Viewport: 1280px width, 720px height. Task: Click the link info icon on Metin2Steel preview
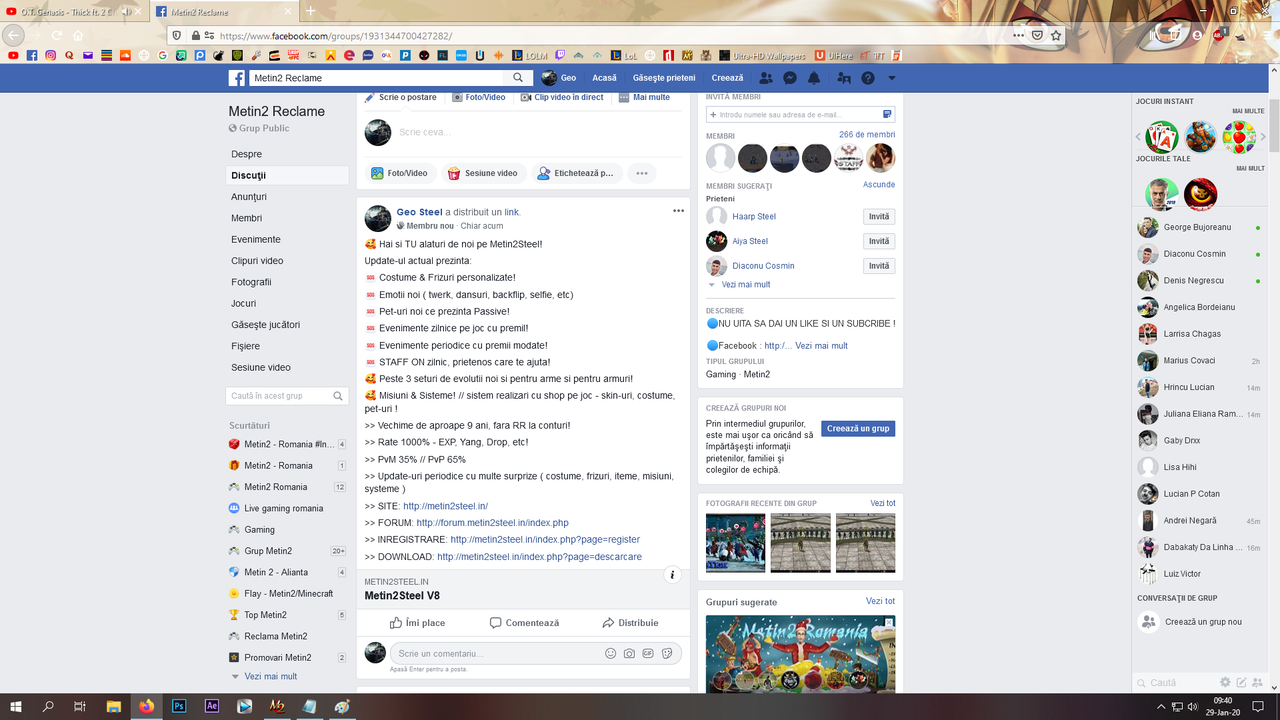click(x=673, y=575)
